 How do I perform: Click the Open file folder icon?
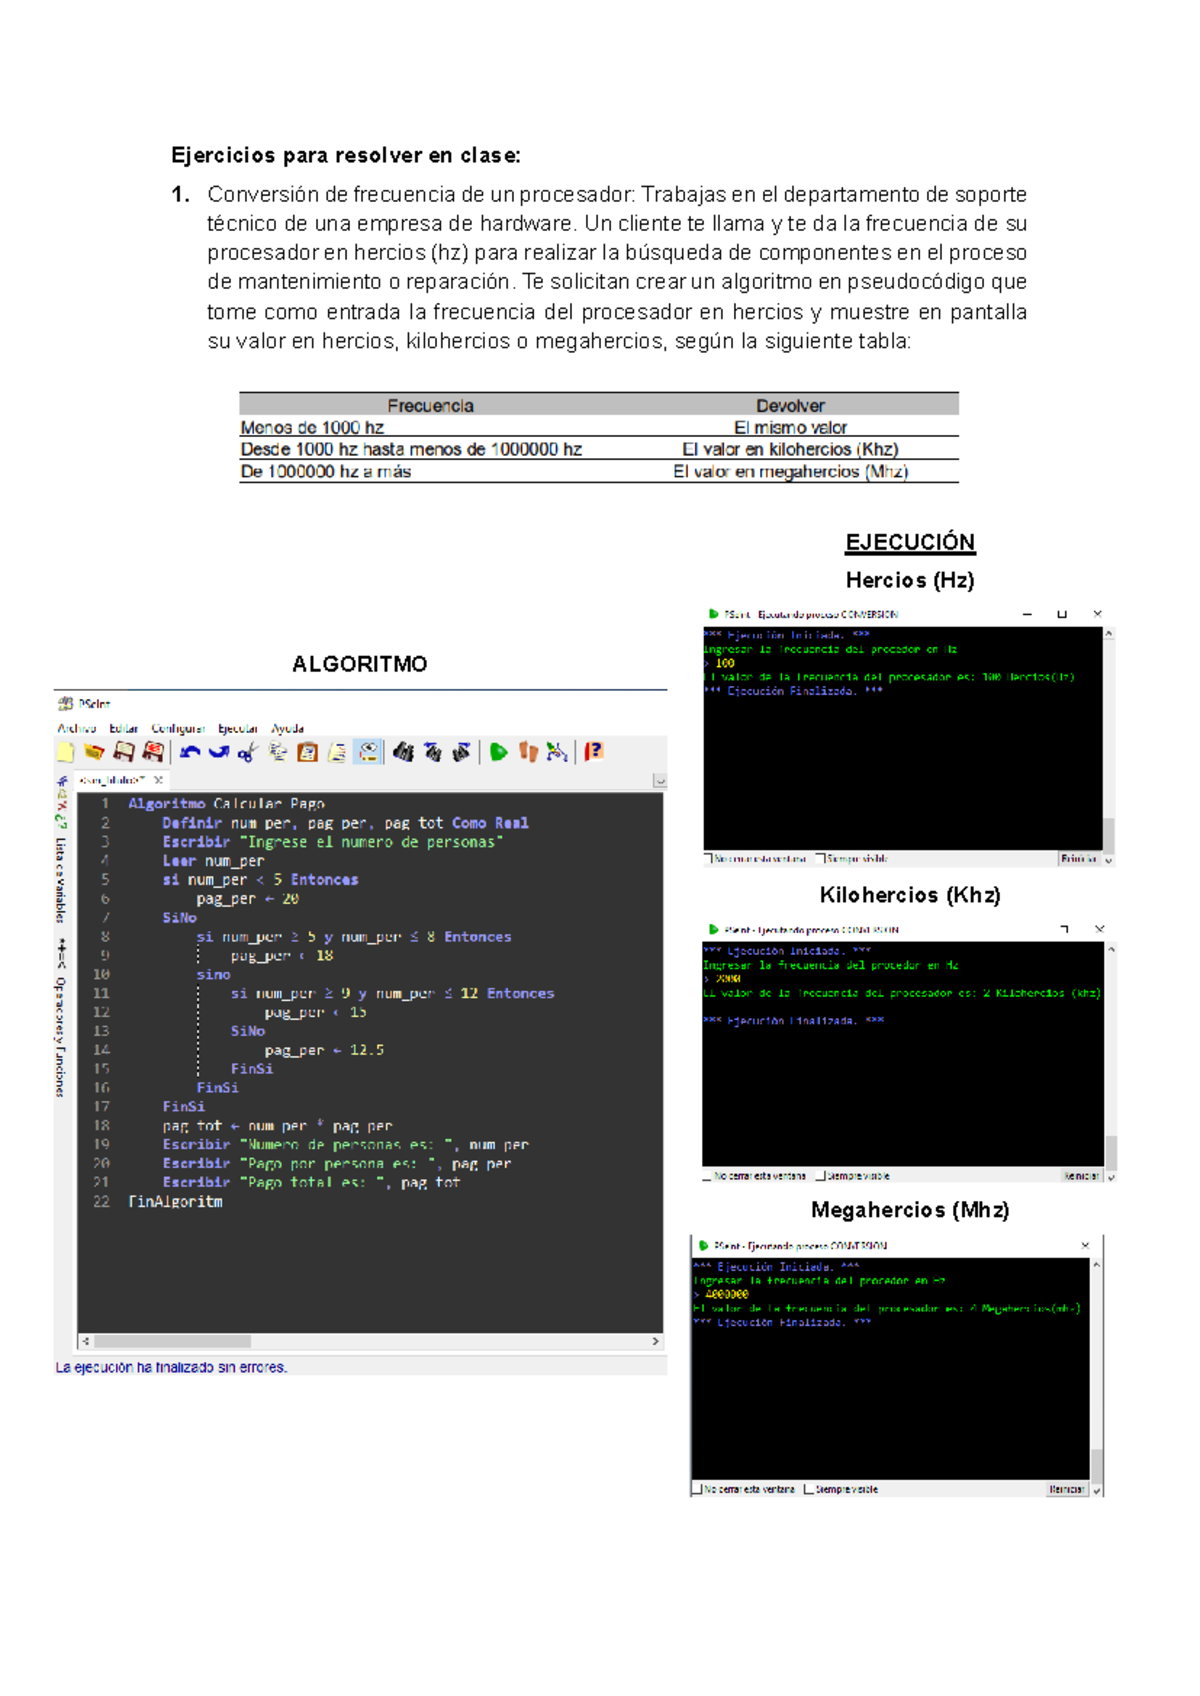(94, 752)
